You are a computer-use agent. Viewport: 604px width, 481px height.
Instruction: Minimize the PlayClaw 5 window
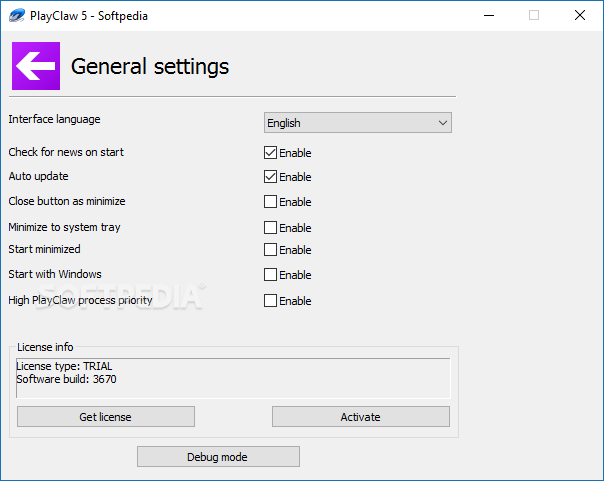489,15
